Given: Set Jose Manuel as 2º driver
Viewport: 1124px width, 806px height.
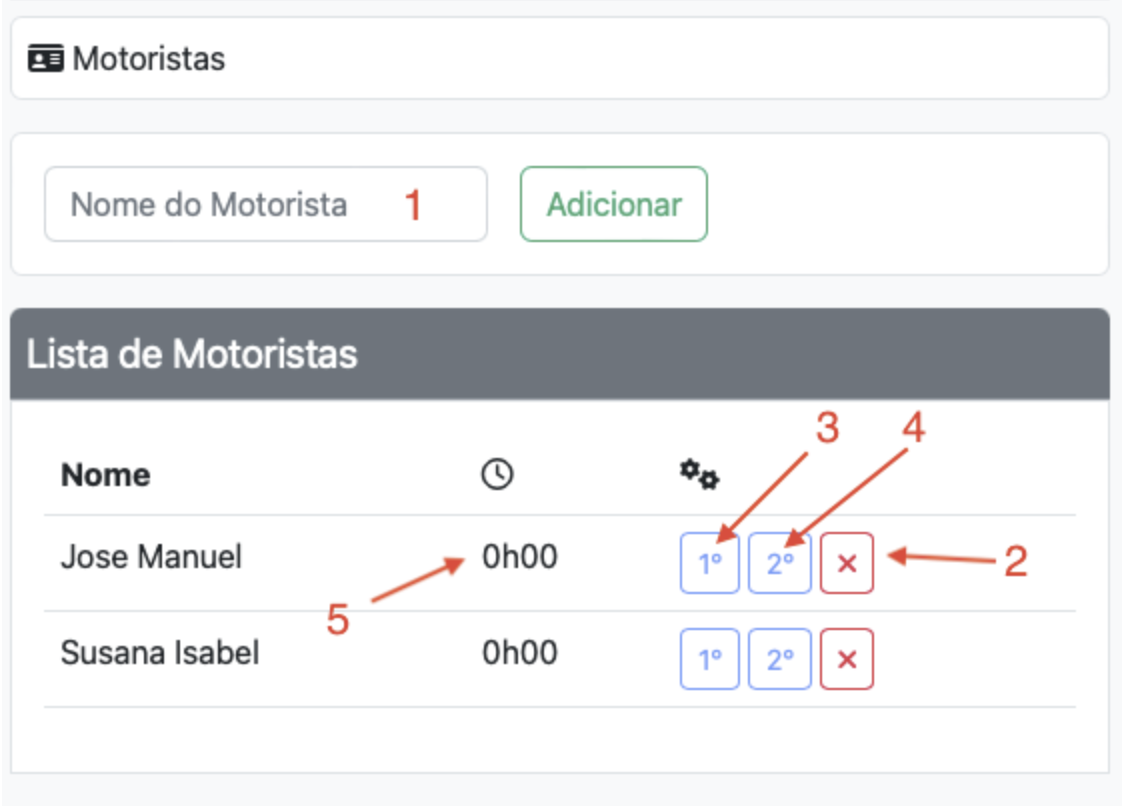Looking at the screenshot, I should pyautogui.click(x=780, y=563).
